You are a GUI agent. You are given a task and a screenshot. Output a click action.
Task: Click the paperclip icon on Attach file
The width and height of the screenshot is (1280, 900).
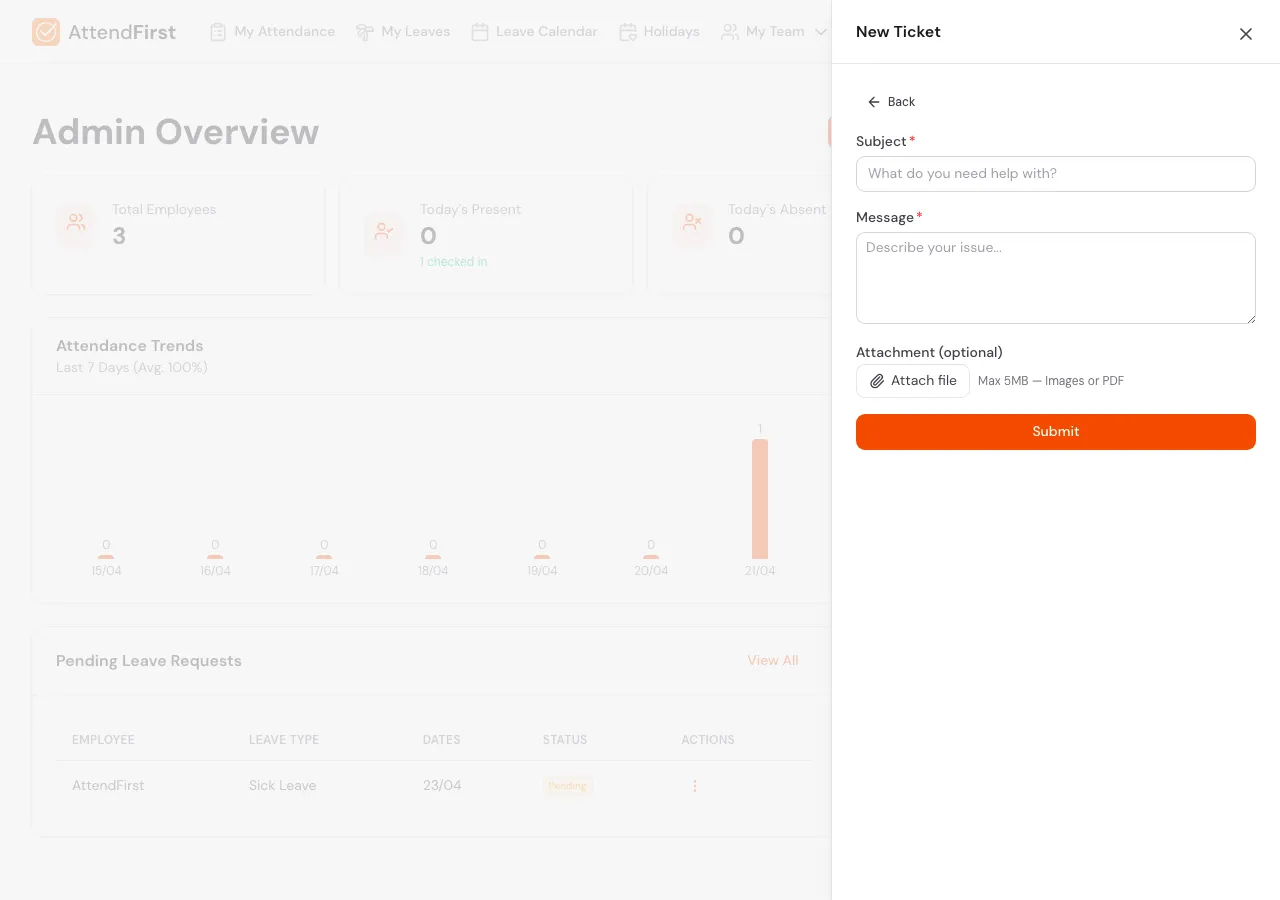tap(877, 381)
